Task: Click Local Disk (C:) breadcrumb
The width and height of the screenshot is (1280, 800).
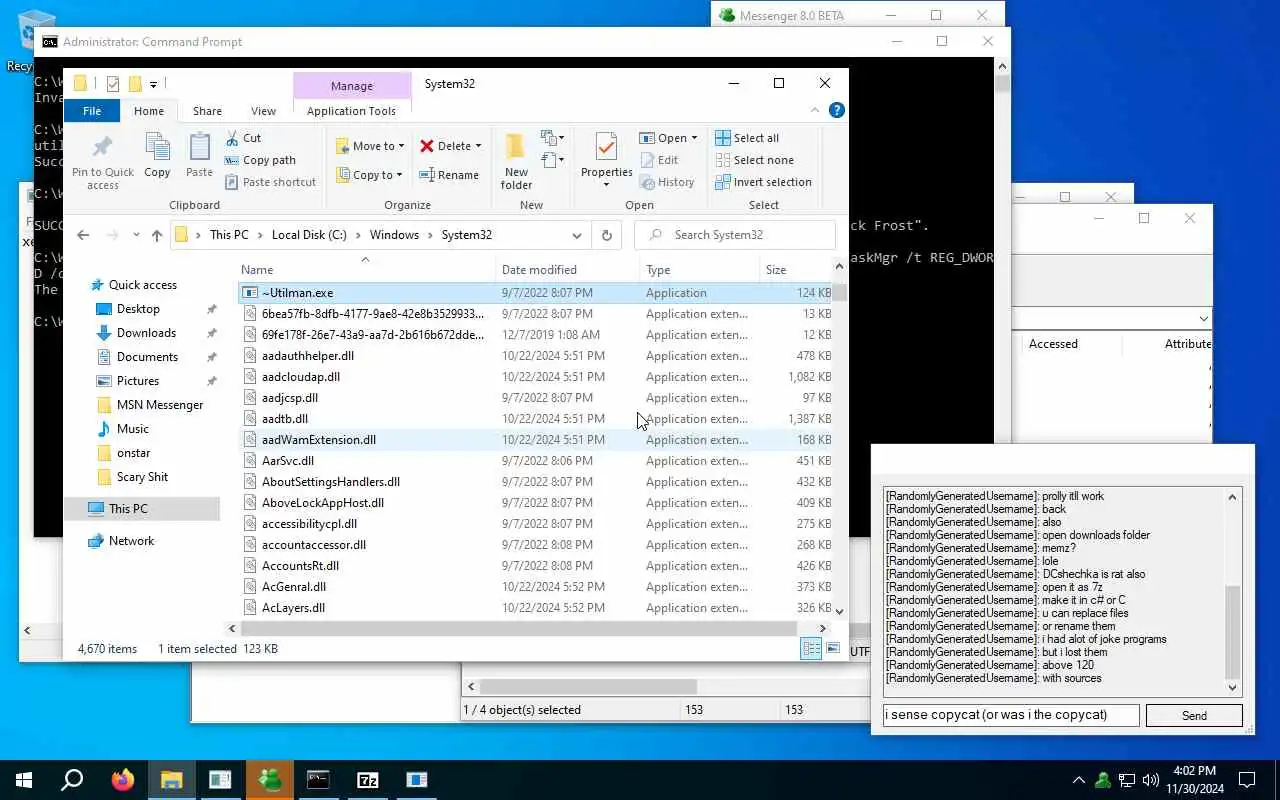Action: pos(309,235)
